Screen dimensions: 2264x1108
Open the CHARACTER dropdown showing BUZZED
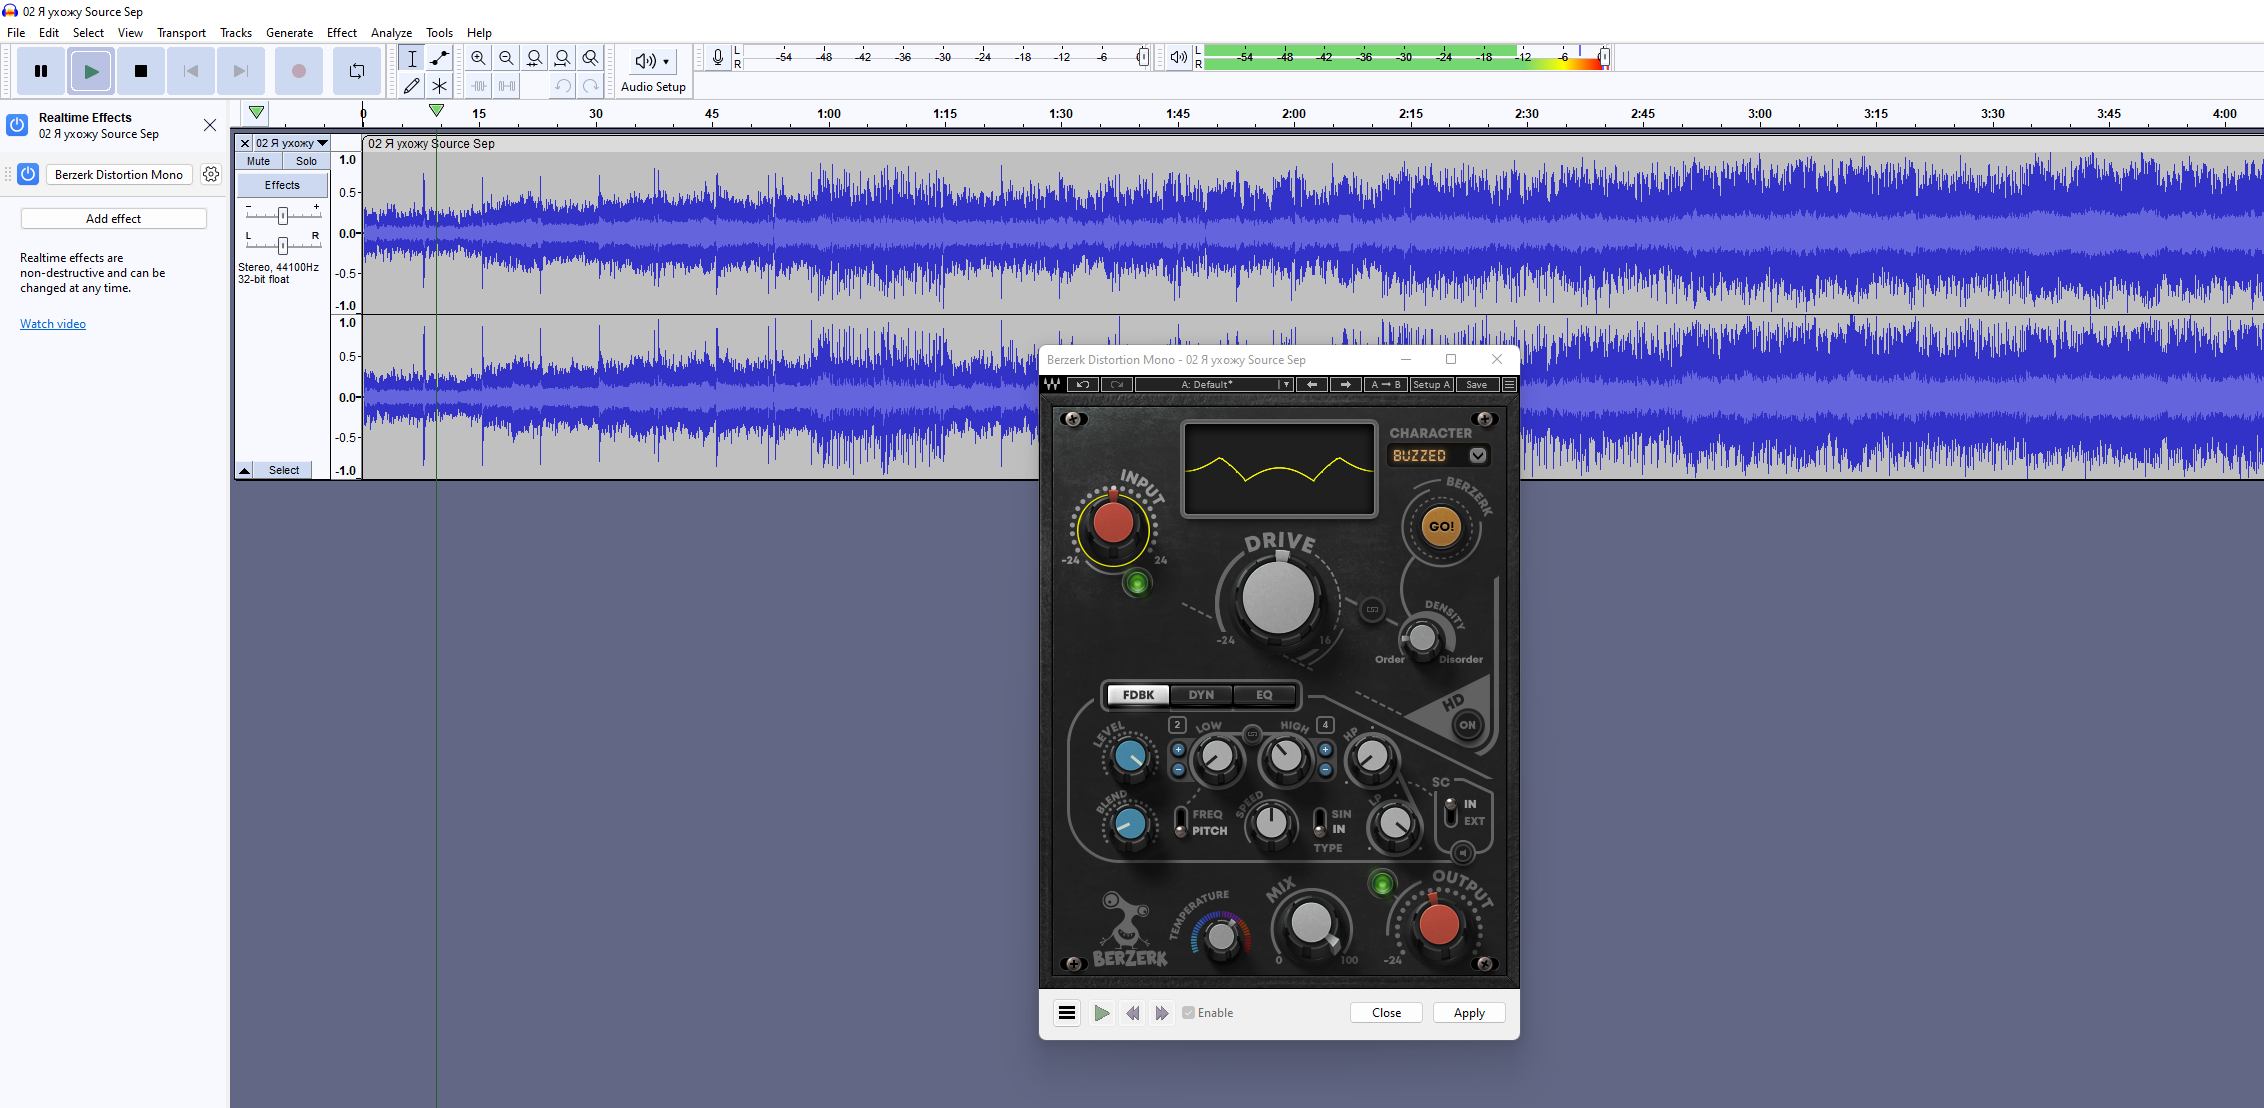pyautogui.click(x=1477, y=454)
